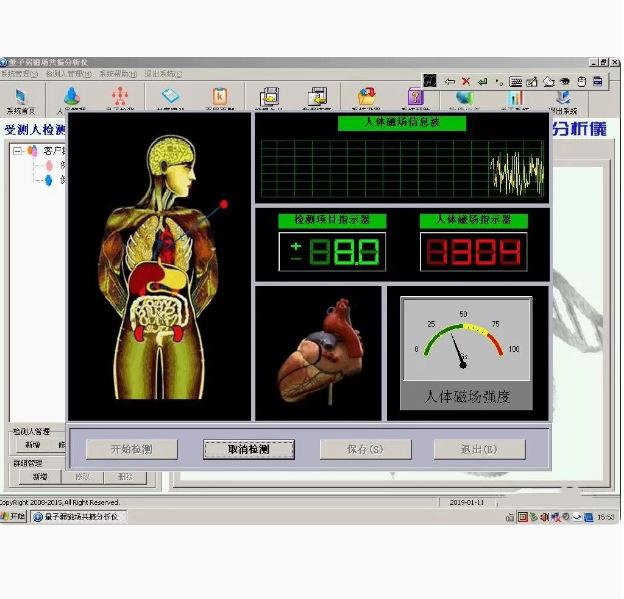Click the blue book toolbar icon
The width and height of the screenshot is (624, 599).
point(171,96)
